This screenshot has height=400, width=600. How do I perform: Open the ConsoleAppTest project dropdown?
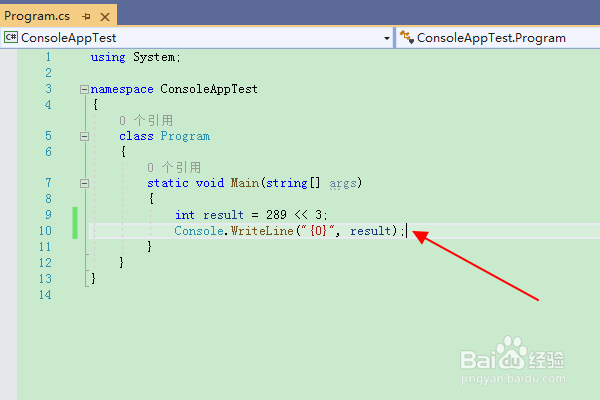(386, 38)
